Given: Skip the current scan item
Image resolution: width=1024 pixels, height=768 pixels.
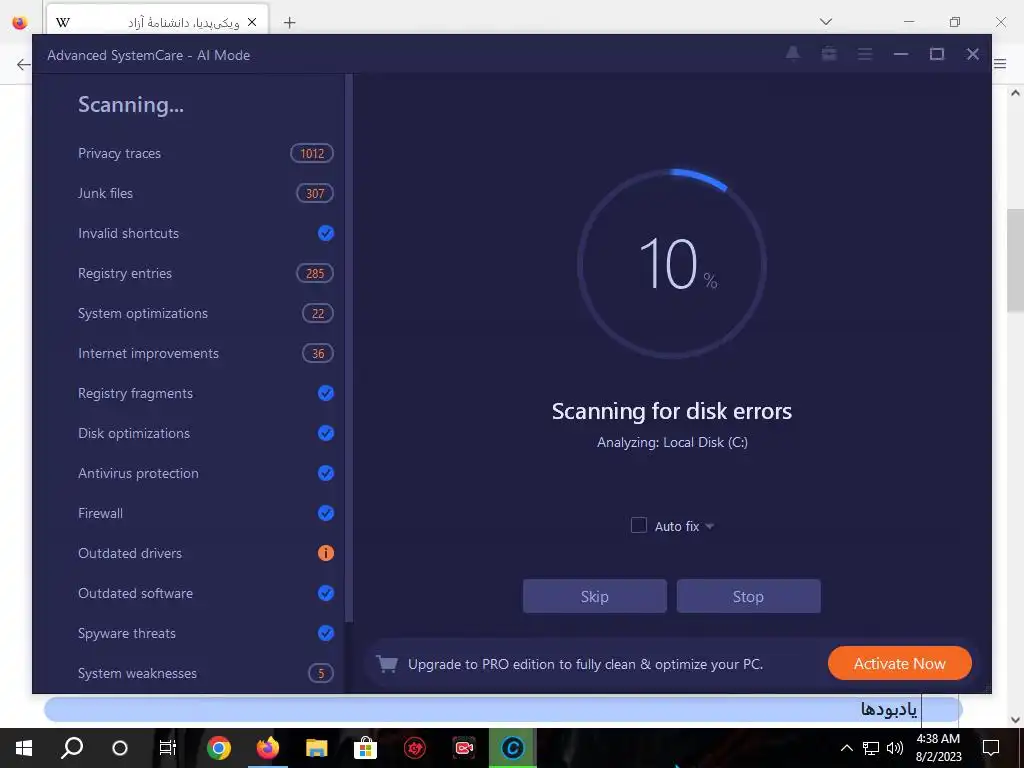Looking at the screenshot, I should pyautogui.click(x=594, y=596).
